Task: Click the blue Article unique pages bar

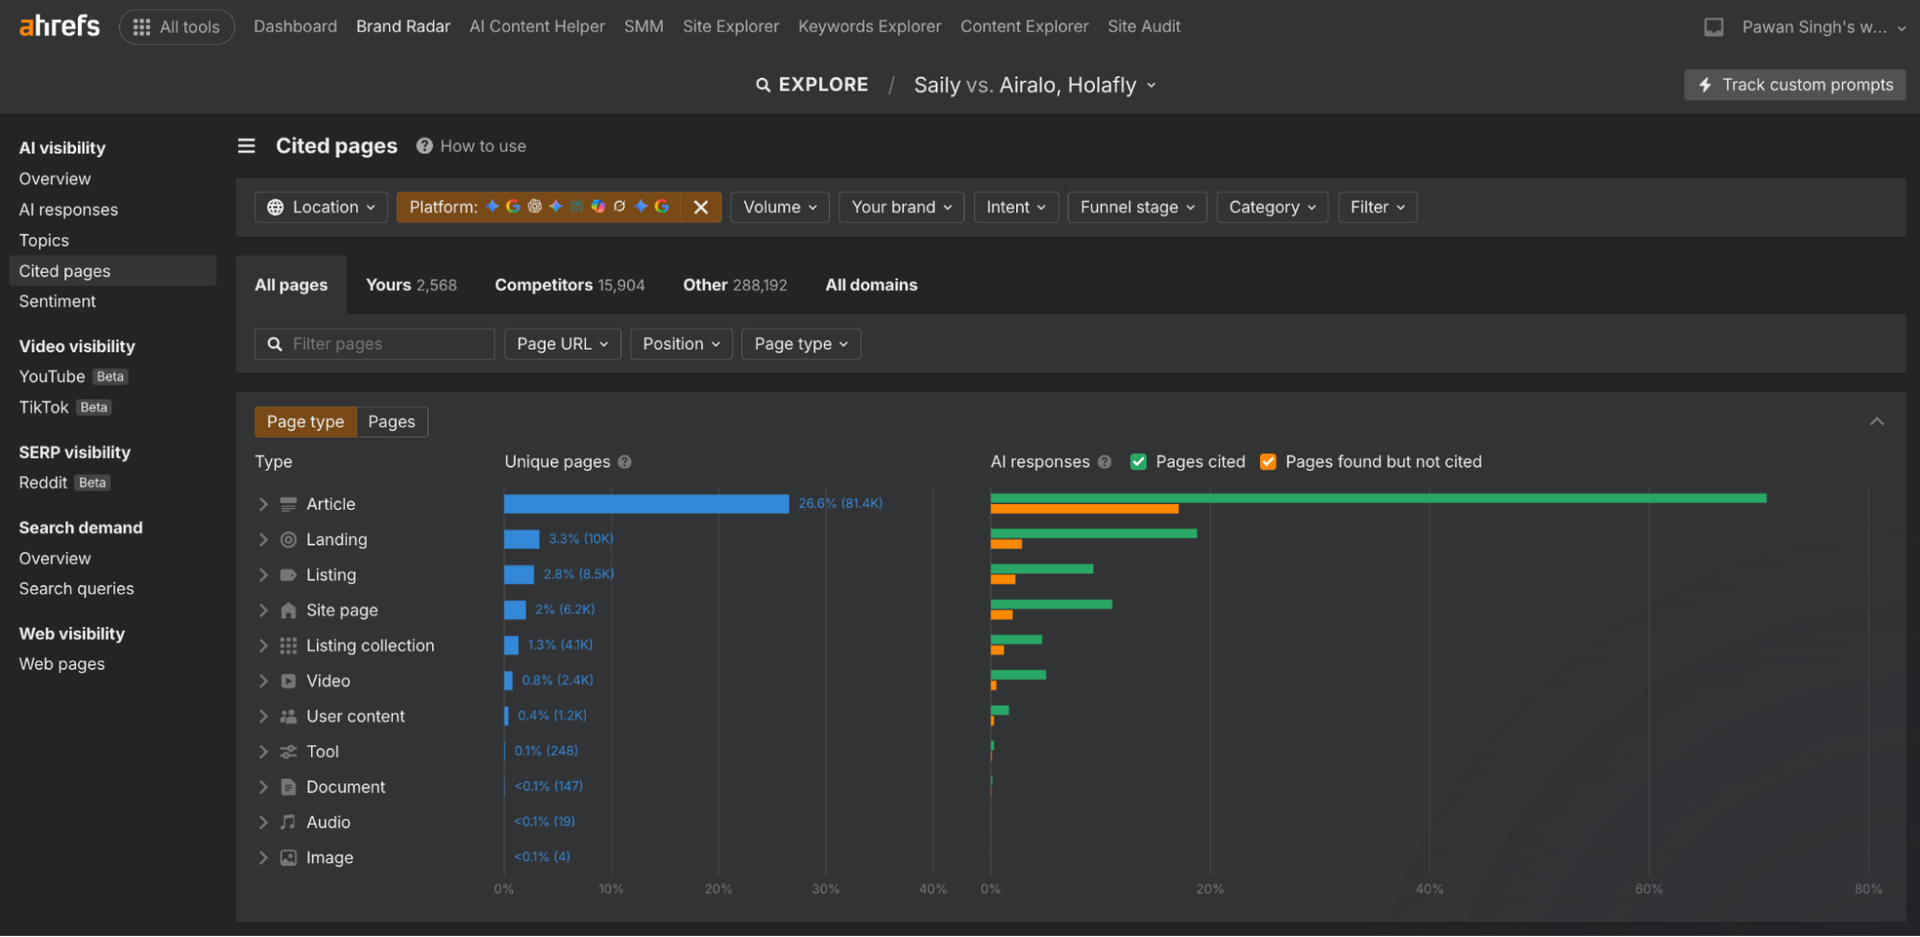Action: (646, 504)
